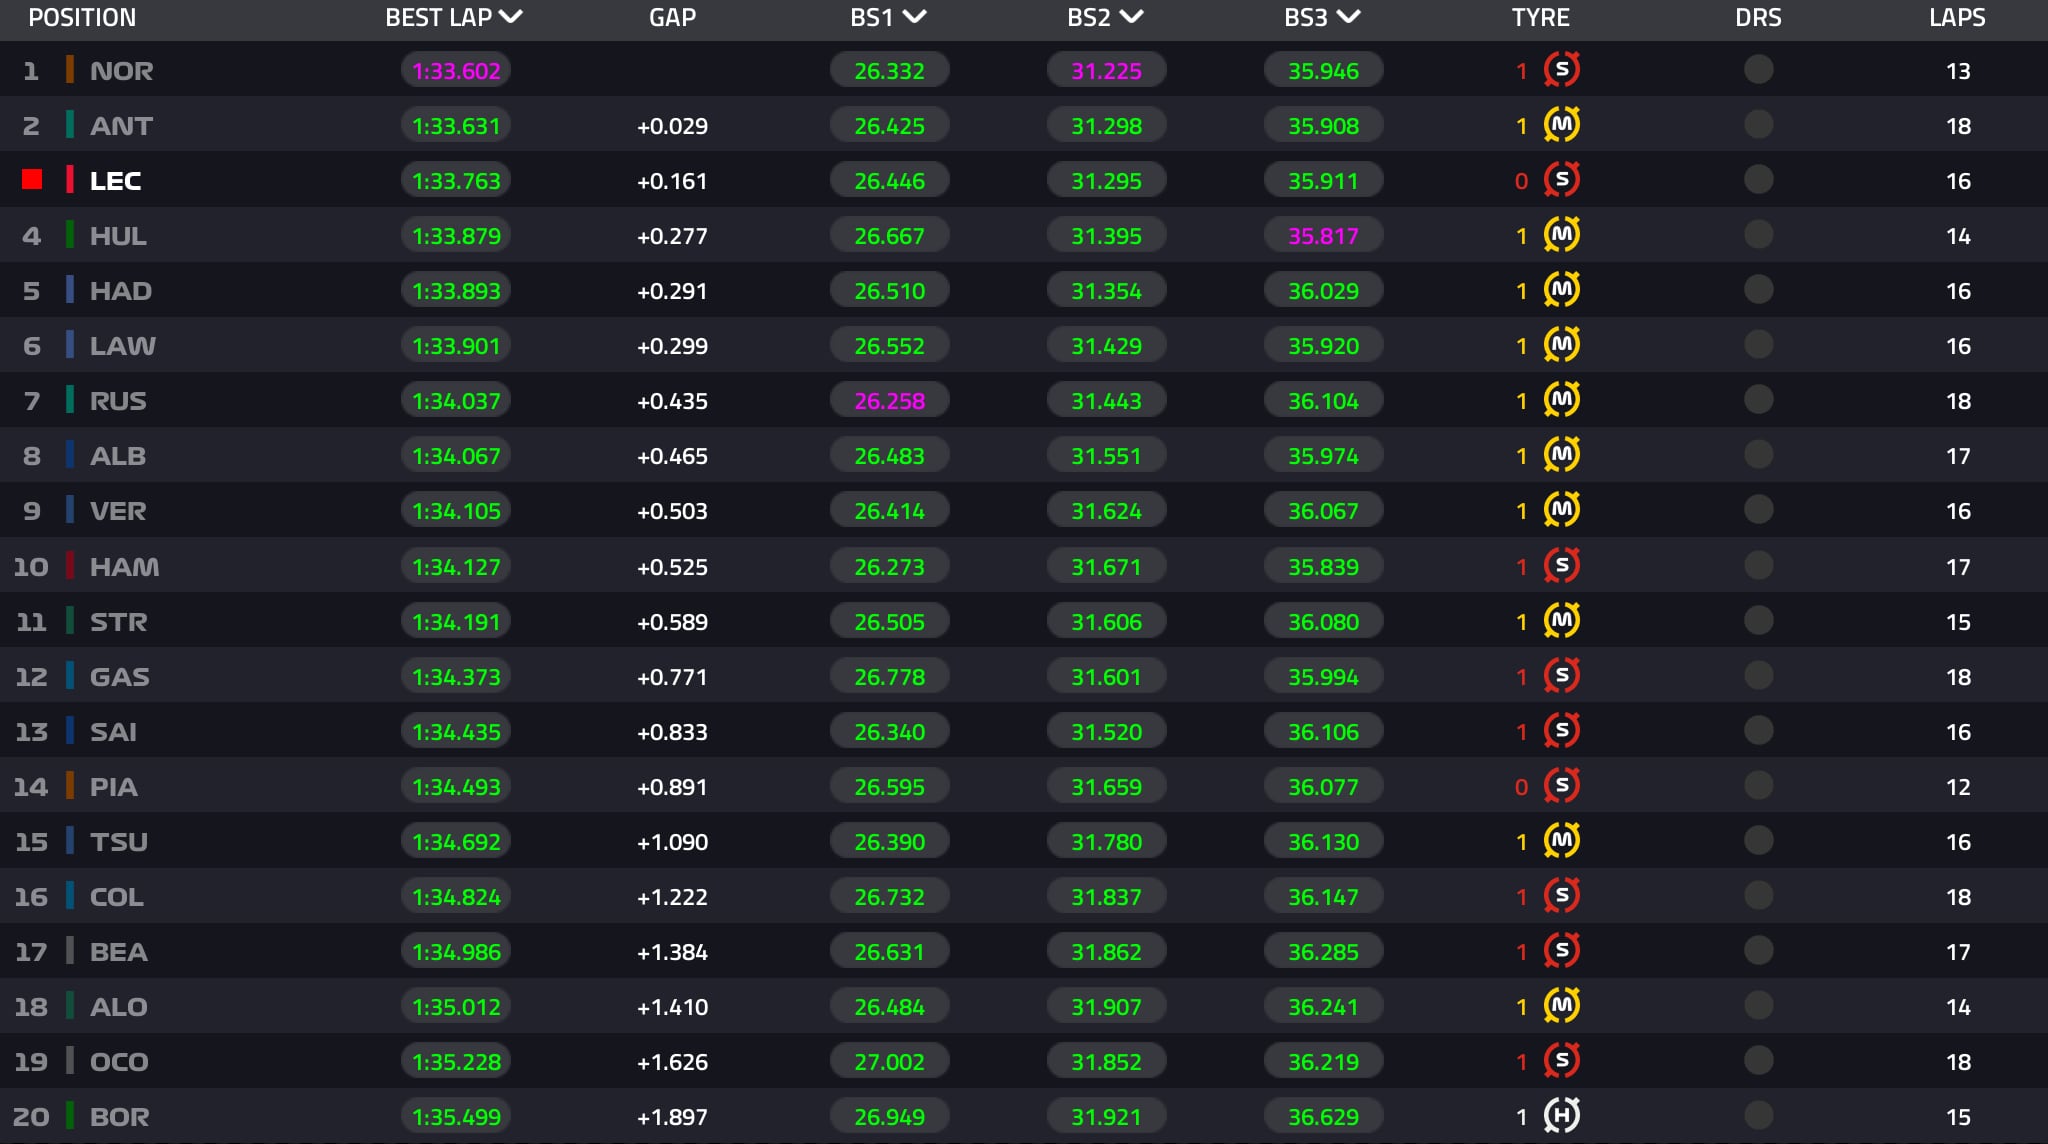
Task: Open the BS3 column dropdown chevron
Action: 1348,17
